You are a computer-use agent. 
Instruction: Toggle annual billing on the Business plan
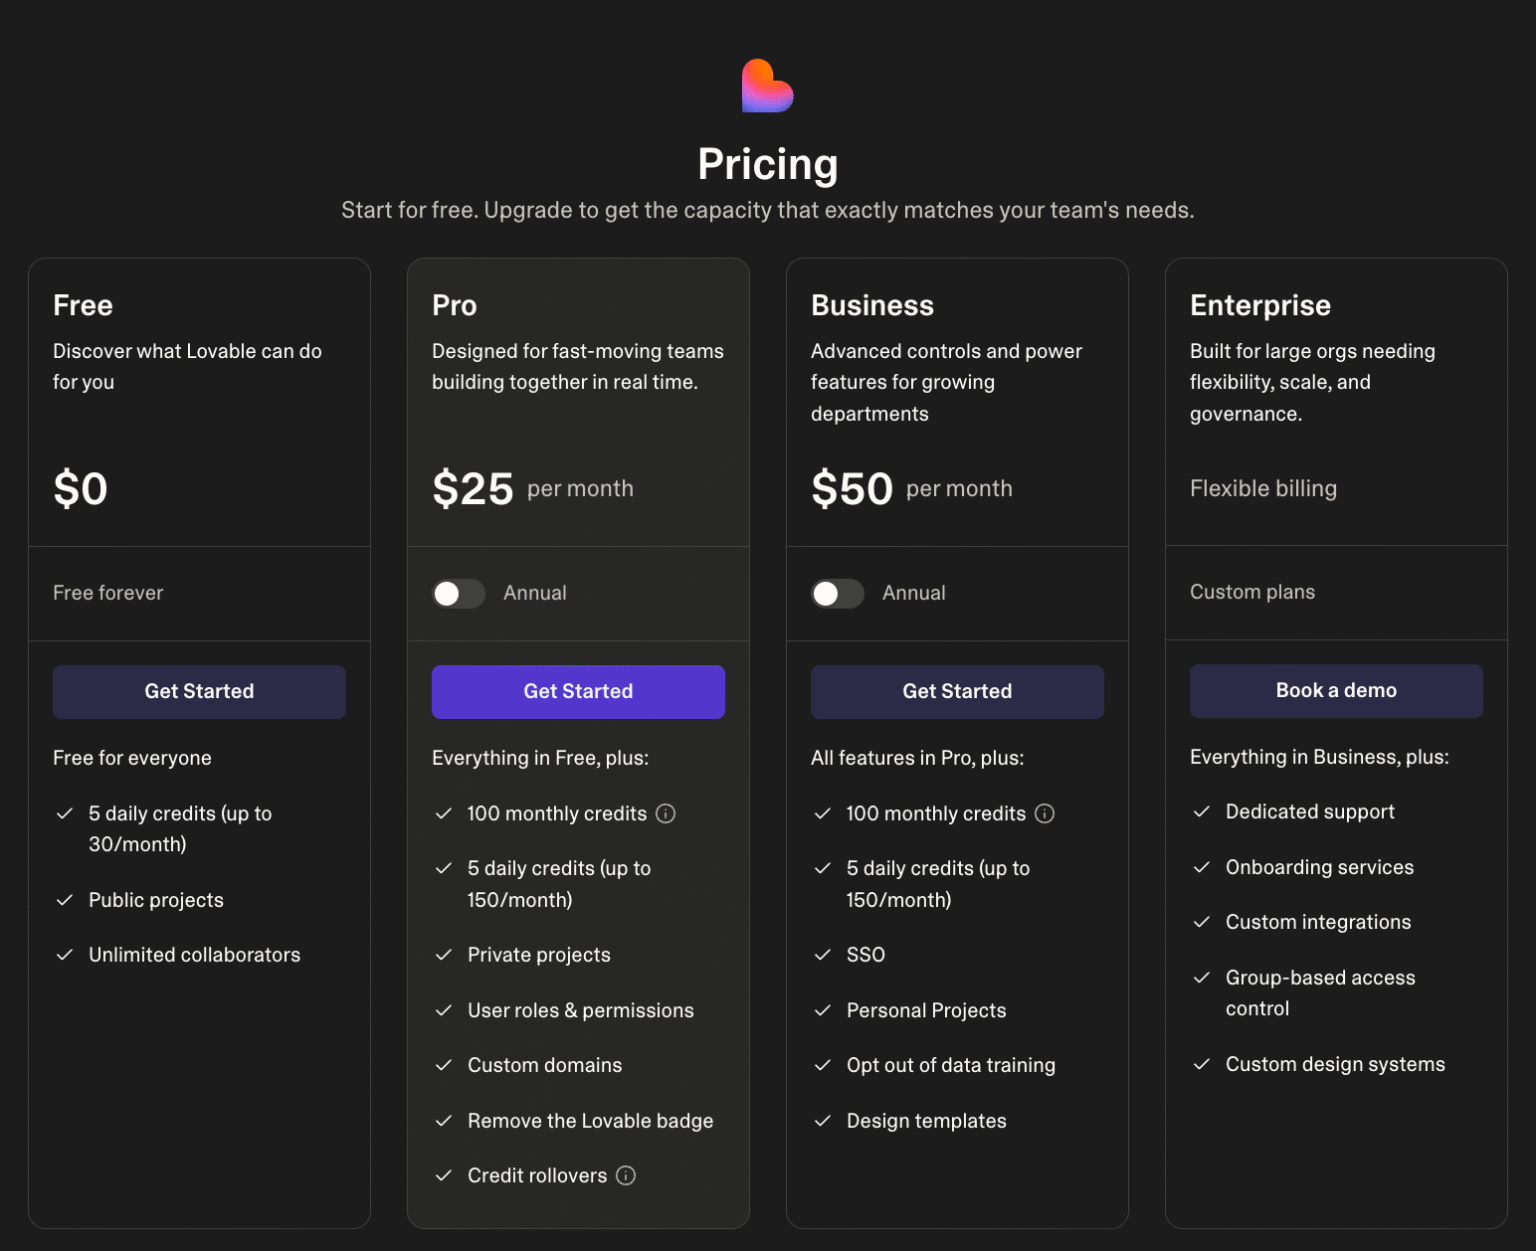(837, 593)
